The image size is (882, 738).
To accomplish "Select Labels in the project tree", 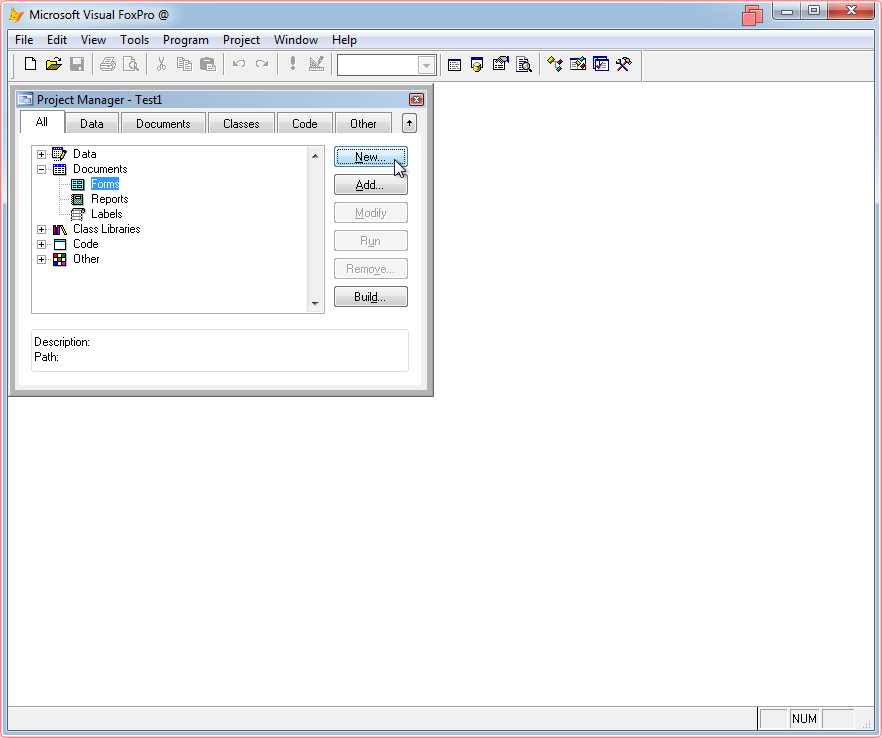I will pyautogui.click(x=107, y=214).
